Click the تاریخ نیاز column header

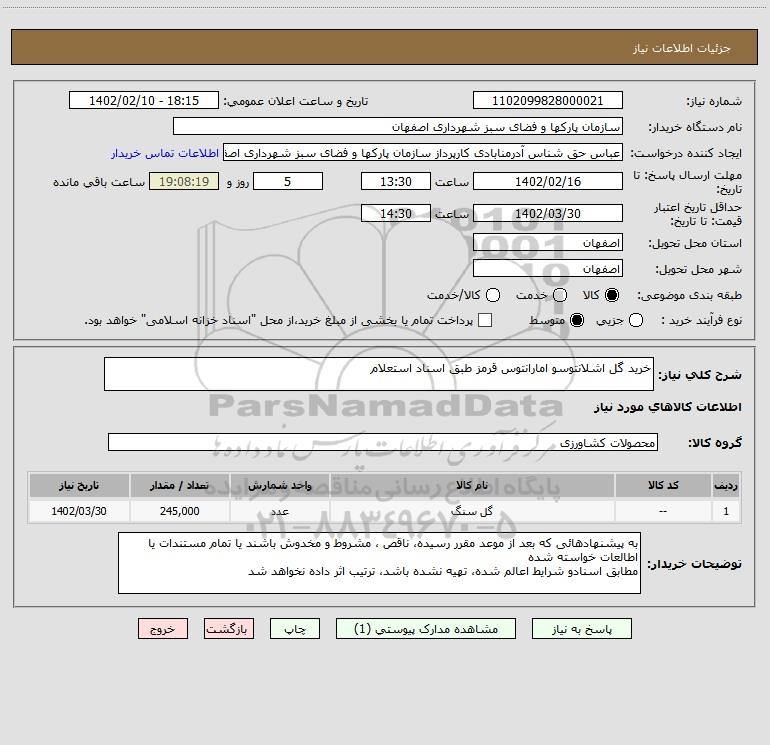point(79,485)
